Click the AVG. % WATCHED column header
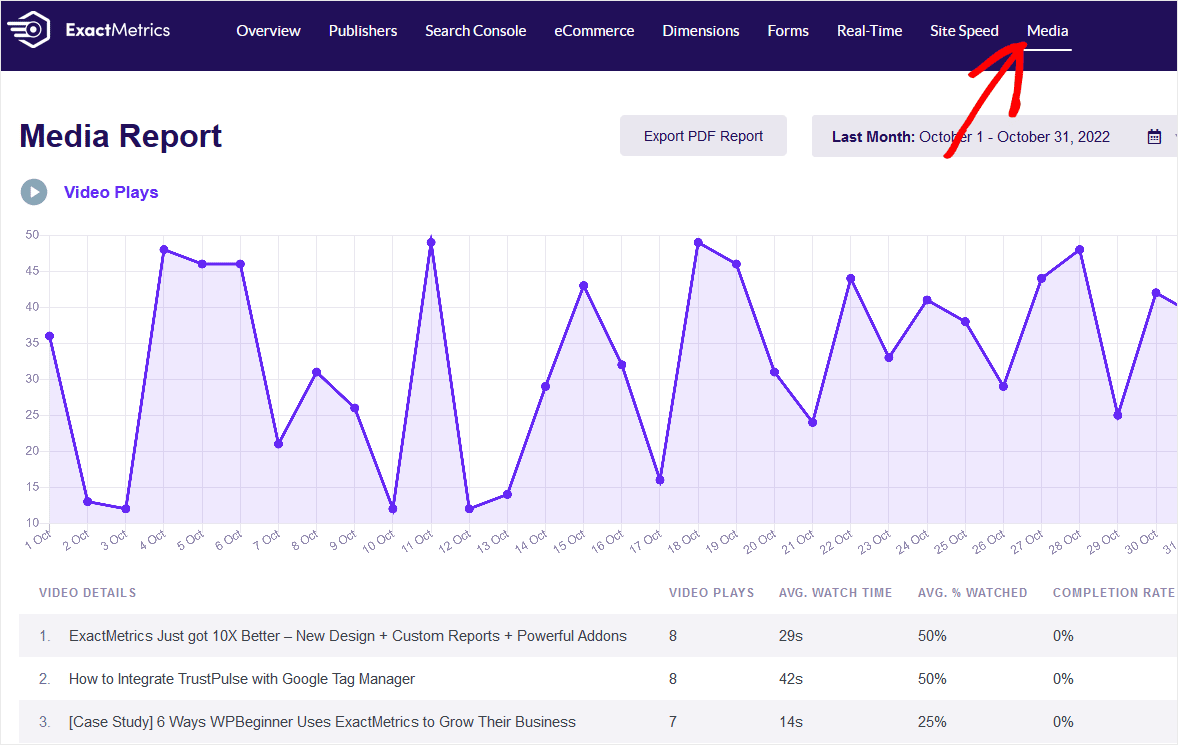The image size is (1178, 745). pos(972,593)
